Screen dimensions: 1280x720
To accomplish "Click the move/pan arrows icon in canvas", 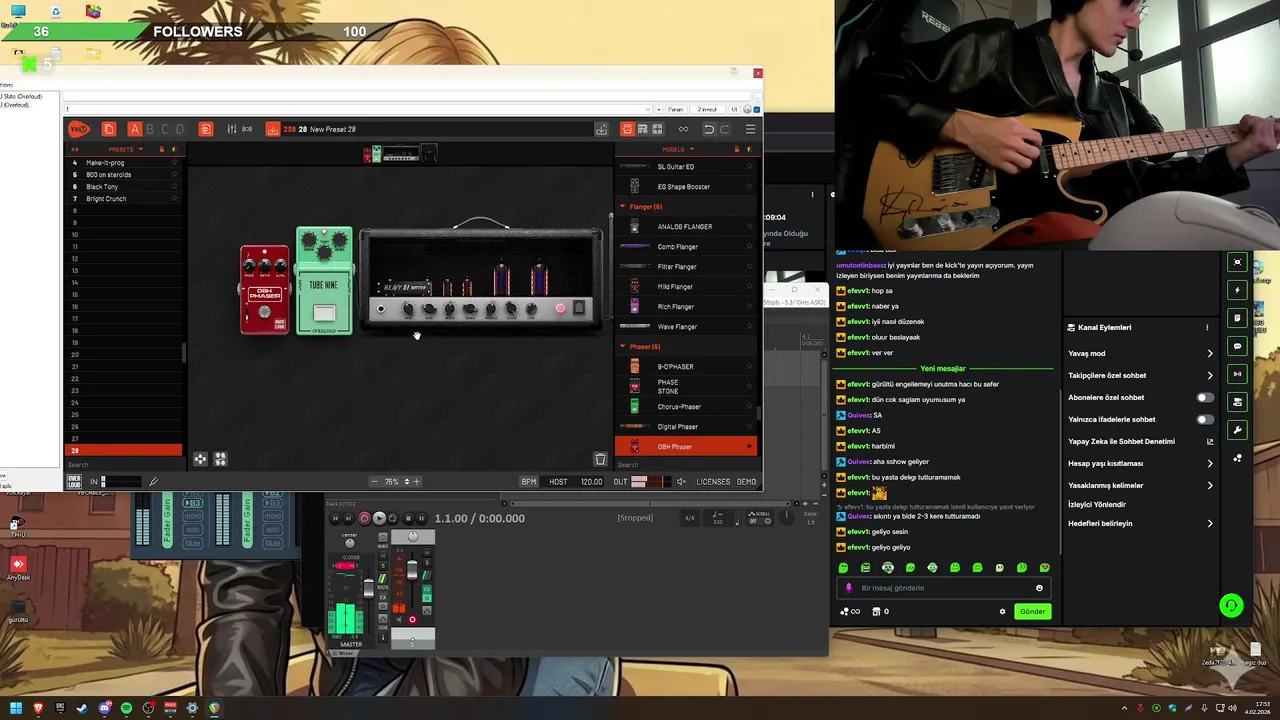I will [200, 459].
